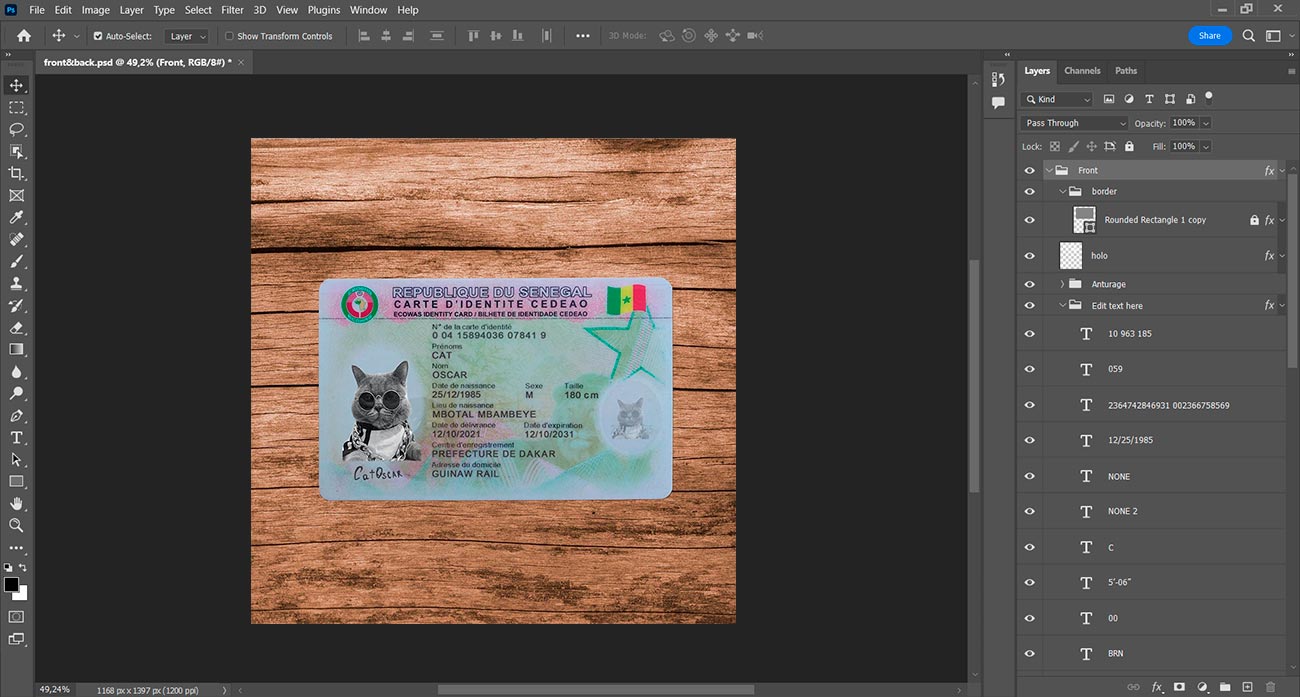The width and height of the screenshot is (1300, 697).
Task: Select the Move tool
Action: pyautogui.click(x=16, y=85)
